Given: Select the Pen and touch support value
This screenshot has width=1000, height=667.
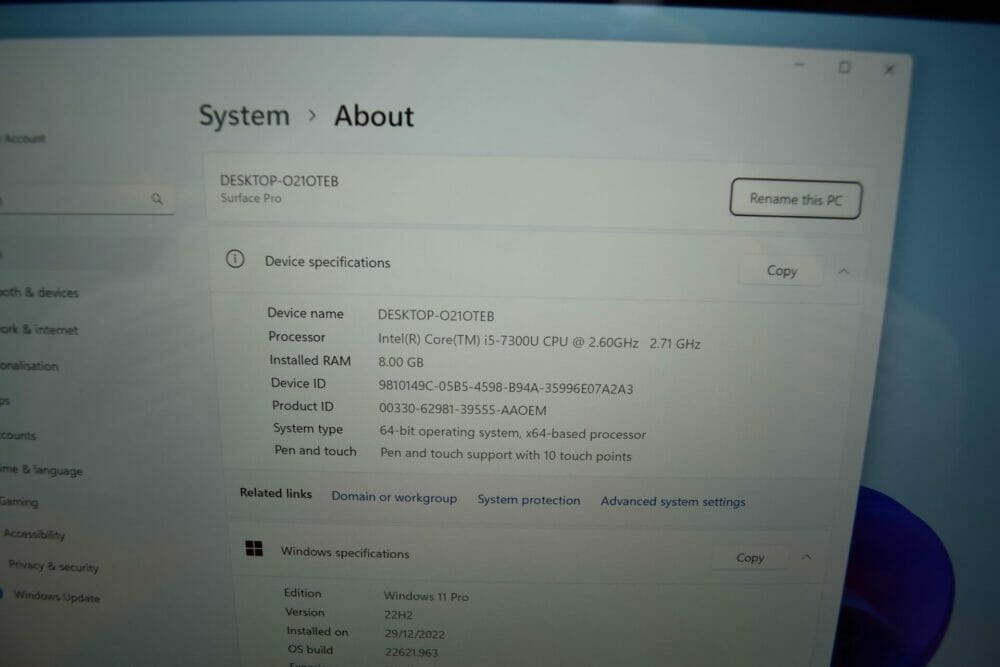Looking at the screenshot, I should pyautogui.click(x=506, y=455).
